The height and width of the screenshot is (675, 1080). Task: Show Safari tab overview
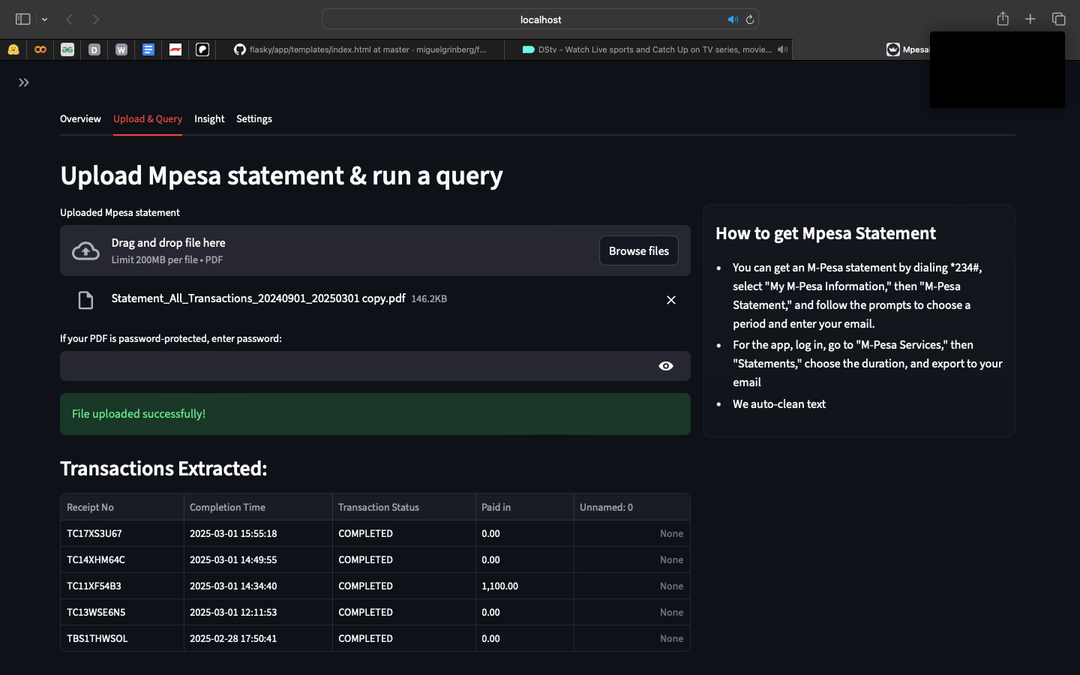[x=1058, y=19]
